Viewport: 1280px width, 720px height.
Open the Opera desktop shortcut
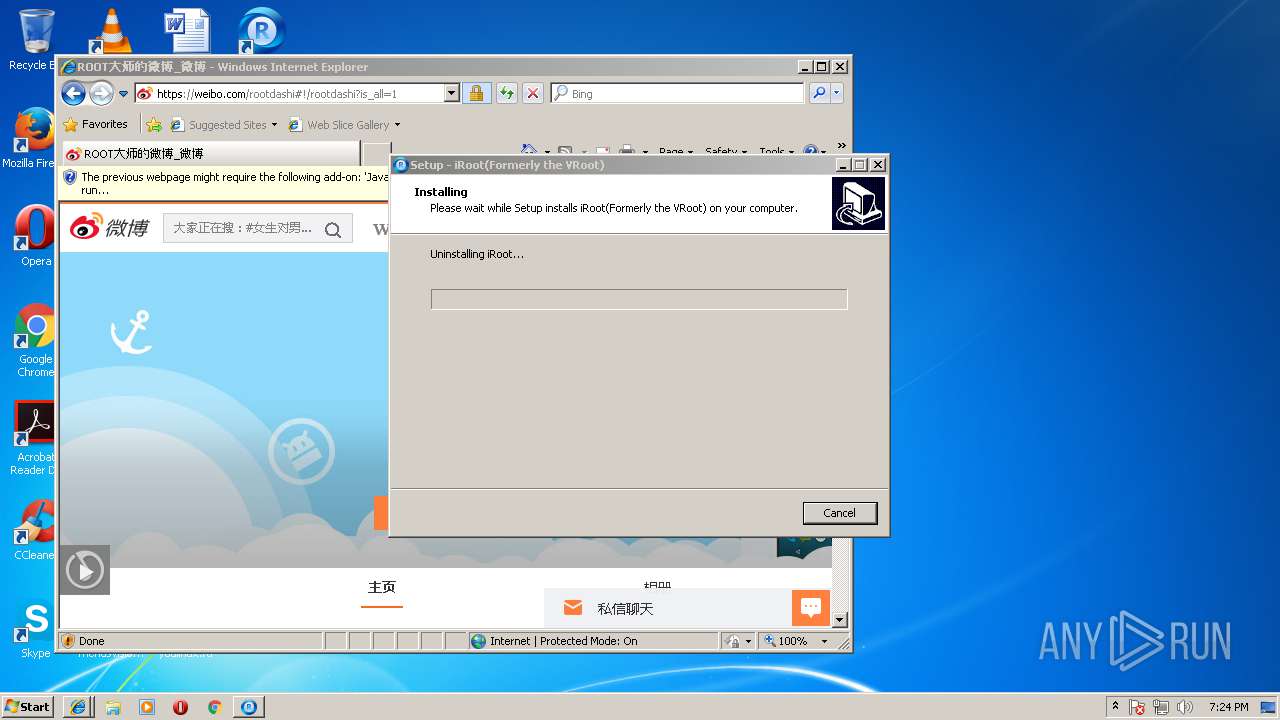(35, 236)
